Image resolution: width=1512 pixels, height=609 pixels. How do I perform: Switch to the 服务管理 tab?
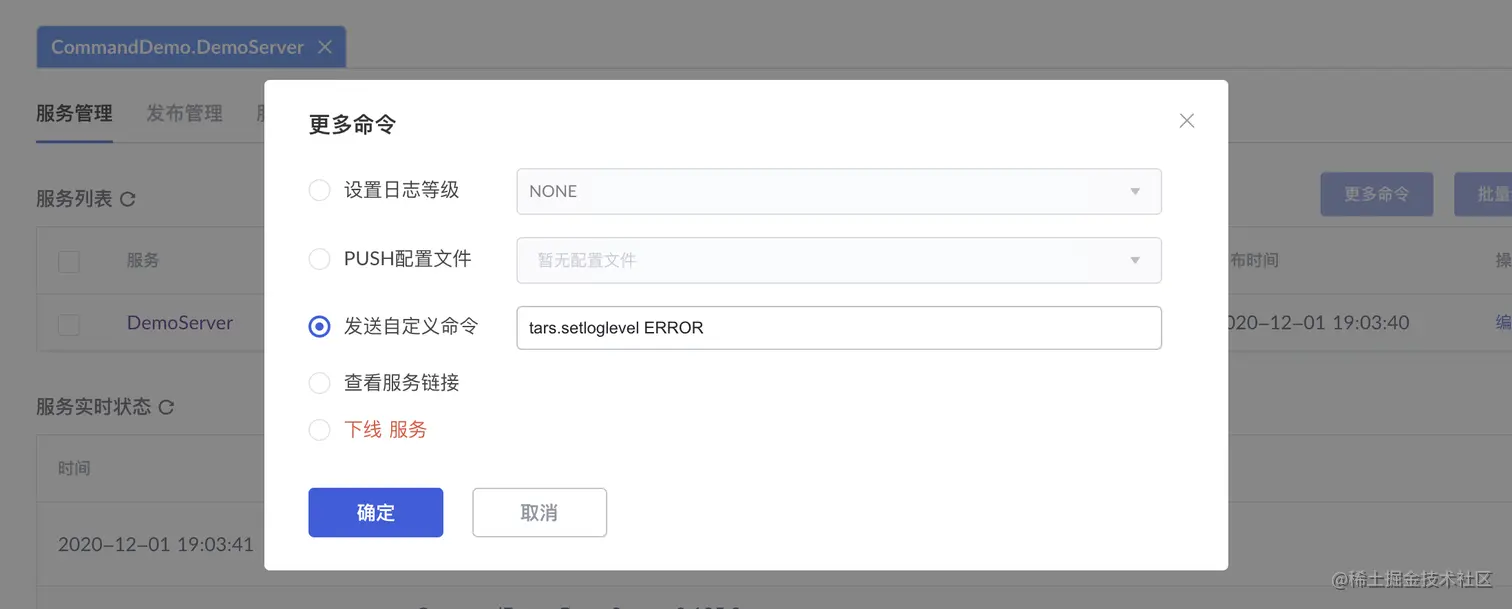[74, 114]
